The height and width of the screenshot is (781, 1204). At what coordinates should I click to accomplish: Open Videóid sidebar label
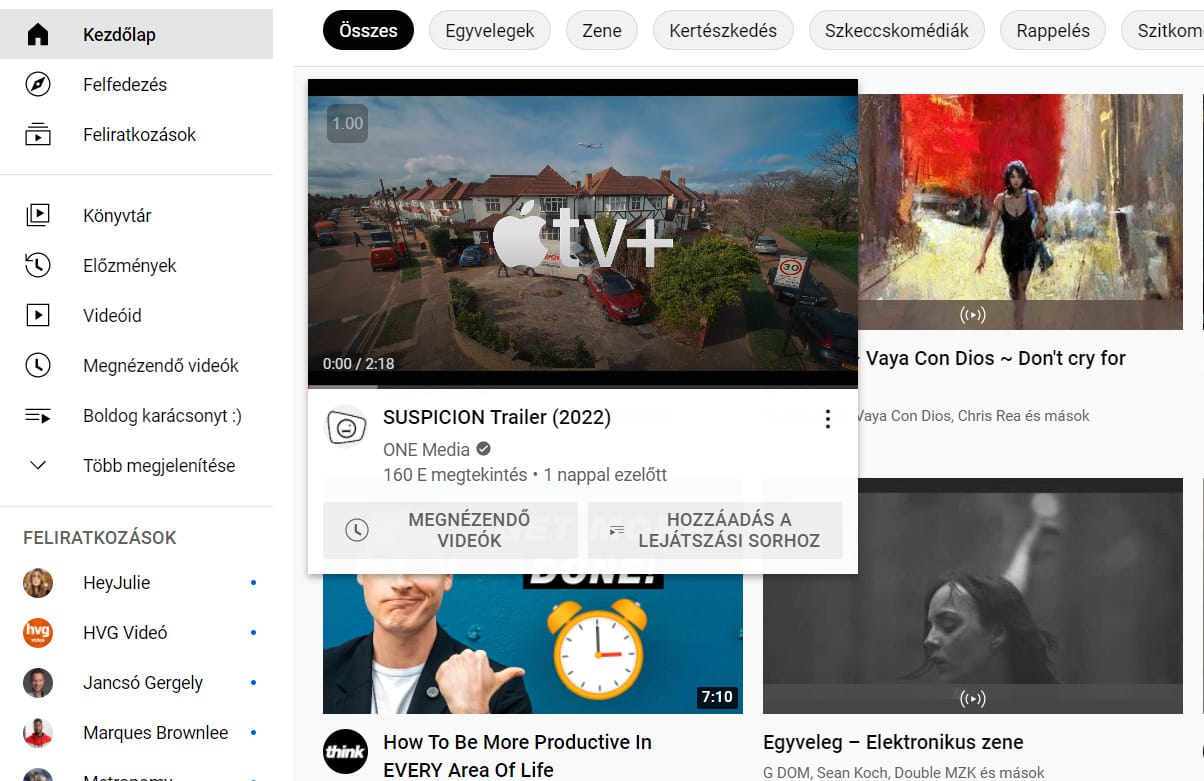112,315
